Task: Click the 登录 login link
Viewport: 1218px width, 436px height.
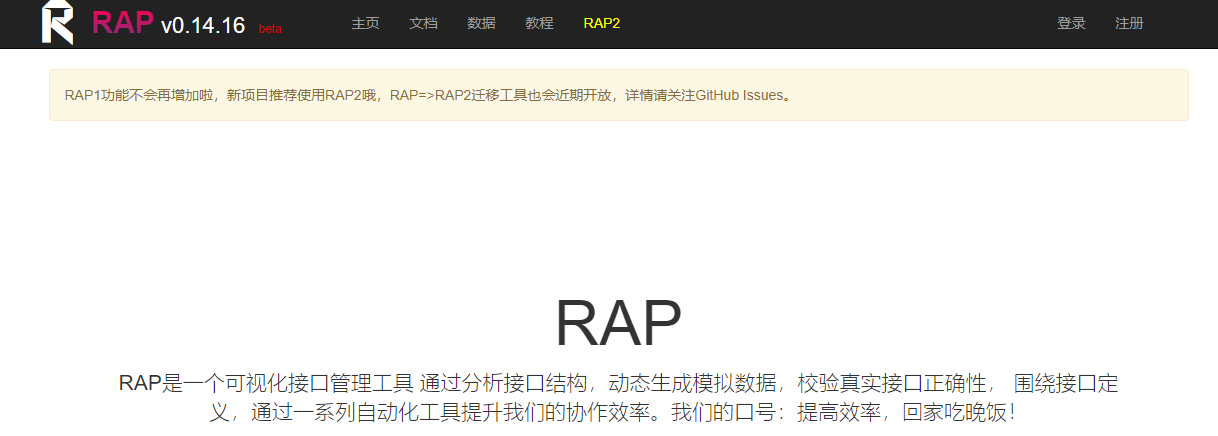Action: 1071,23
